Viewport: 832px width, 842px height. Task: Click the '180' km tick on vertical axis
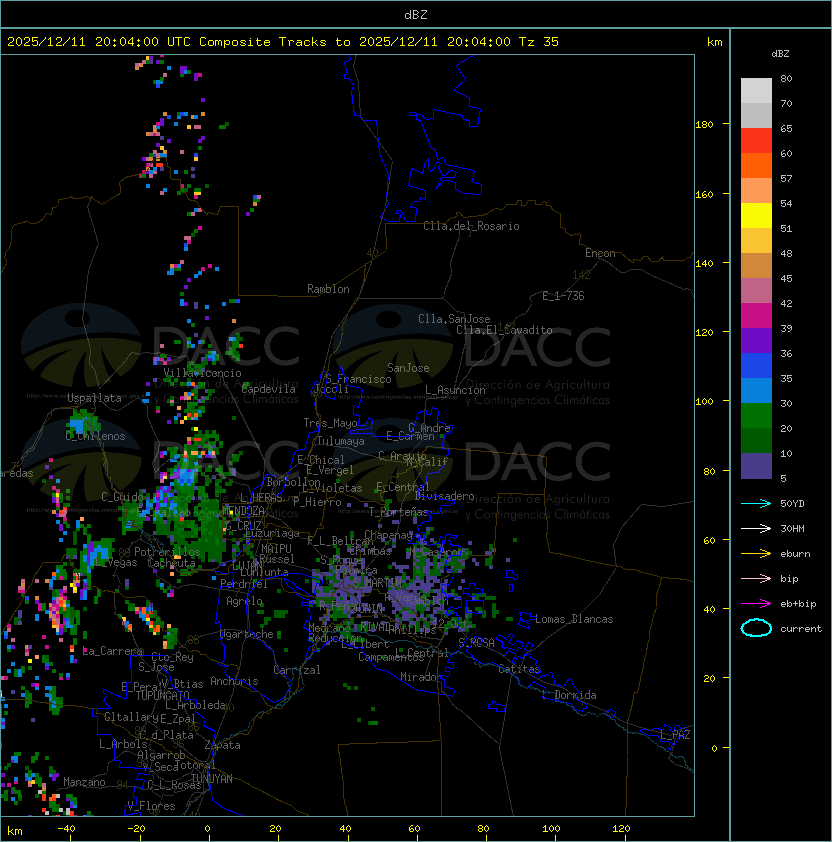pyautogui.click(x=704, y=125)
